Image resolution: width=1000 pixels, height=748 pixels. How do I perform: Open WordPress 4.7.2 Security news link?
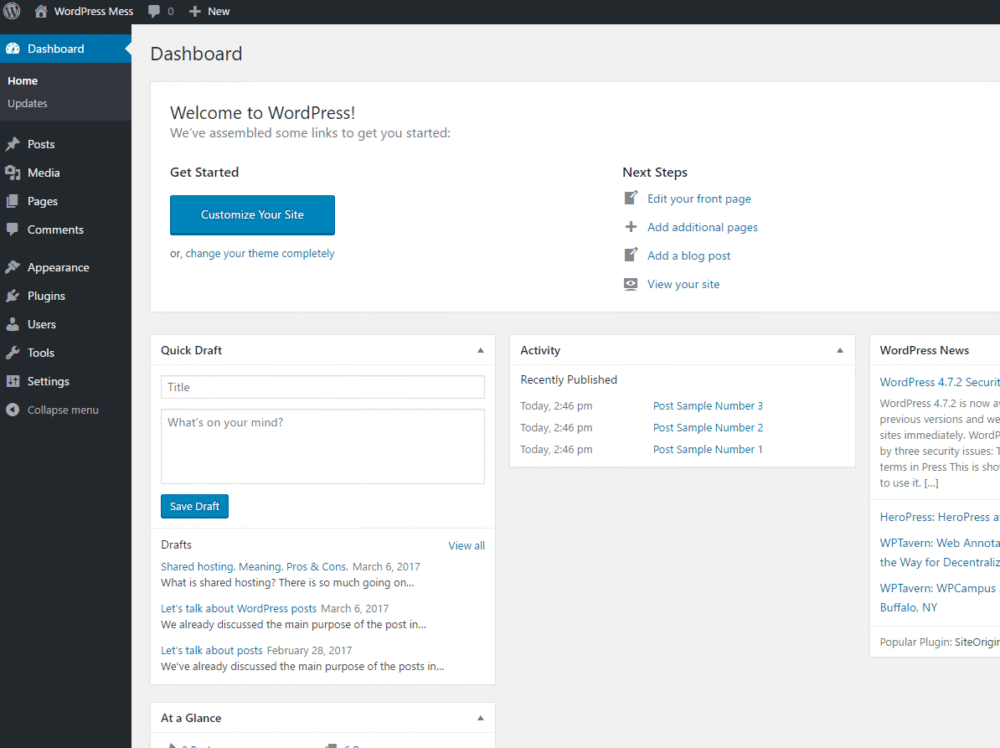[939, 382]
